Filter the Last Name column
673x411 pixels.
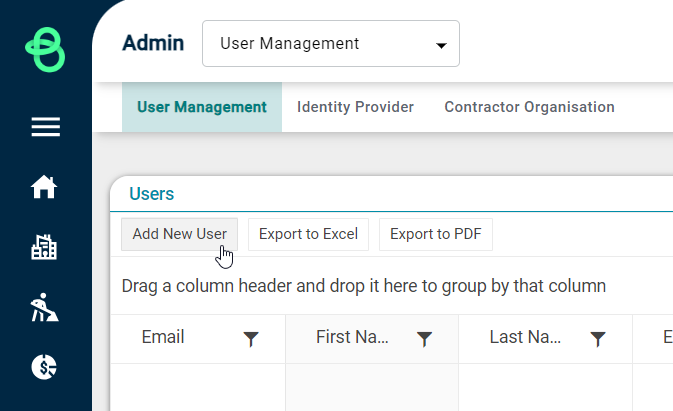click(598, 338)
